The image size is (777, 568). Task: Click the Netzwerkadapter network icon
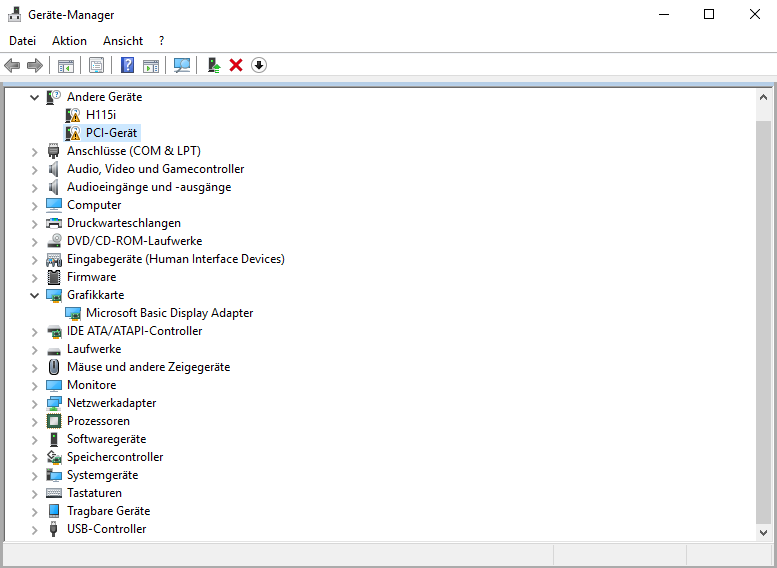click(x=54, y=403)
